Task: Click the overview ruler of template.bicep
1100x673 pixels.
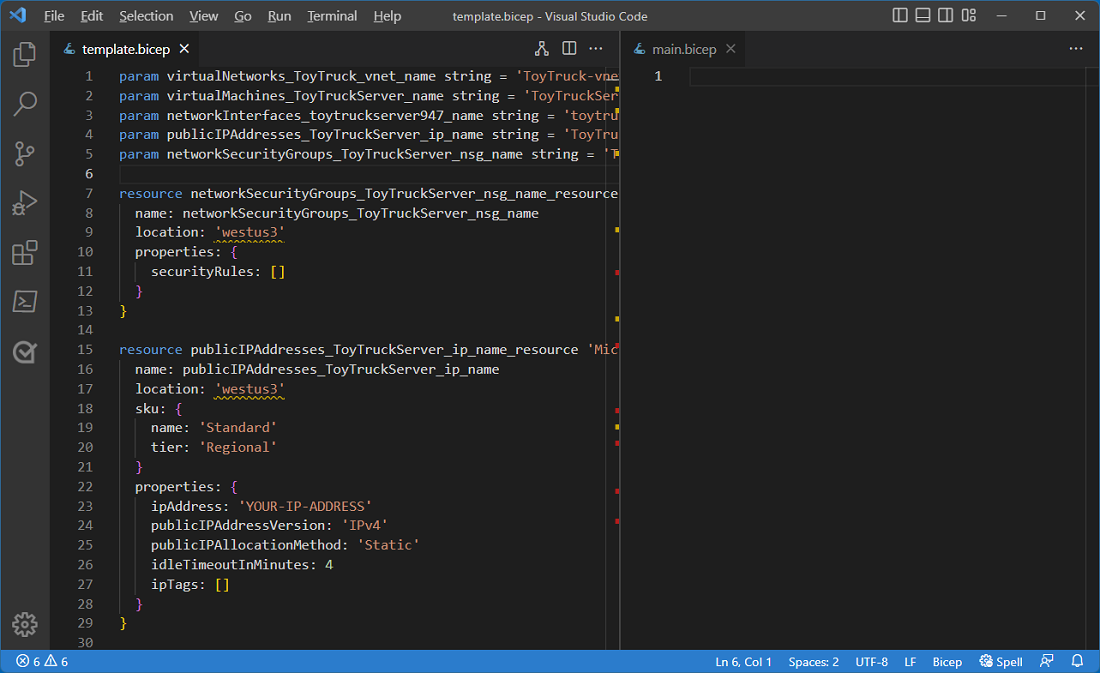Action: (613, 358)
